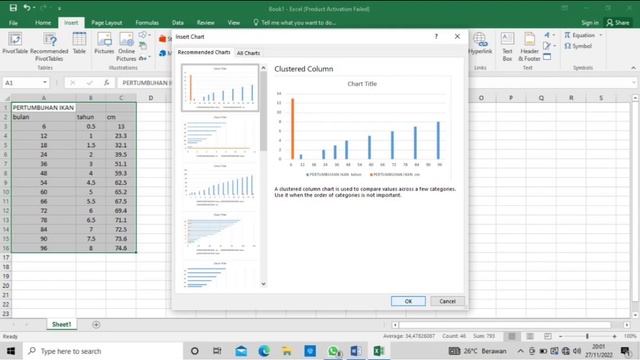Click Online Pictures icon
The image size is (640, 360).
(127, 47)
